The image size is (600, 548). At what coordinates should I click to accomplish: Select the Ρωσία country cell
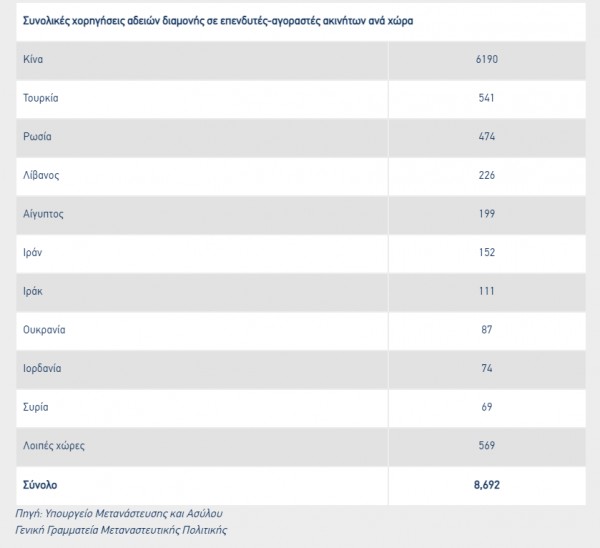point(36,136)
